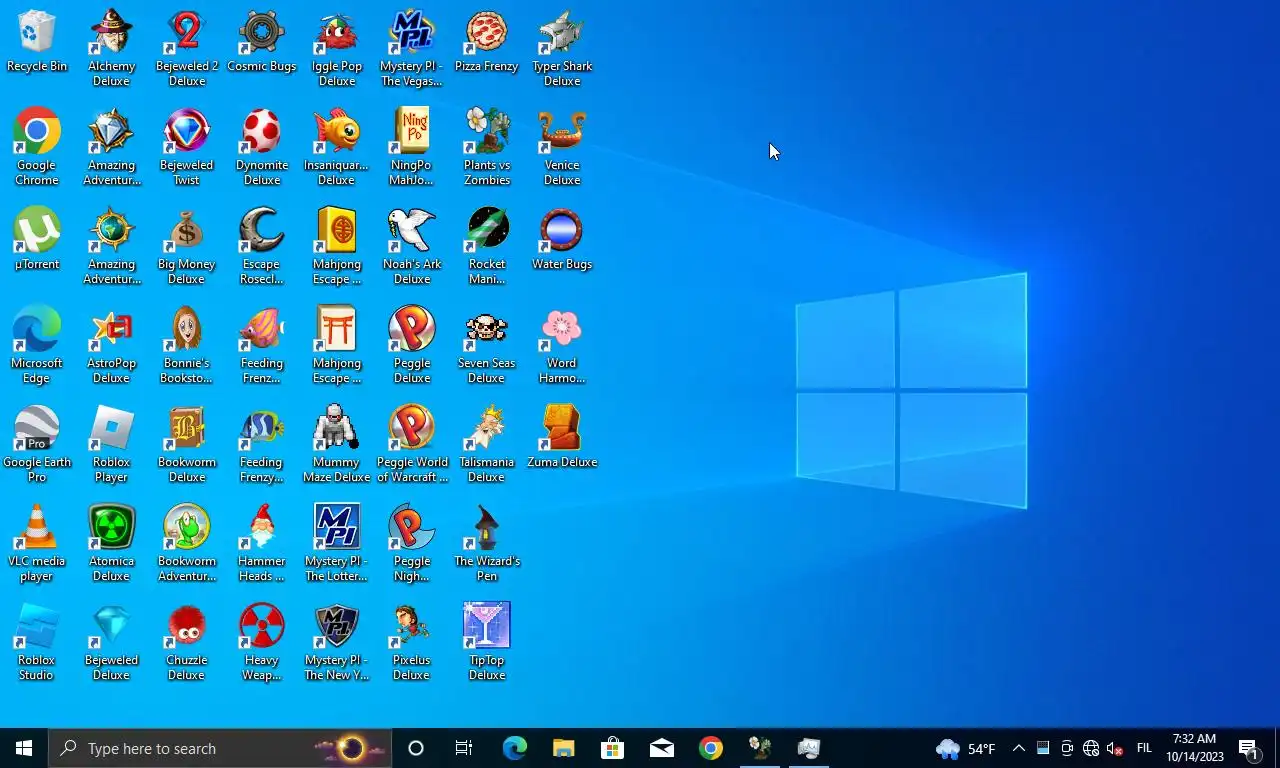Image resolution: width=1280 pixels, height=768 pixels.
Task: Open the clock showing 7:32 AM
Action: (x=1194, y=748)
